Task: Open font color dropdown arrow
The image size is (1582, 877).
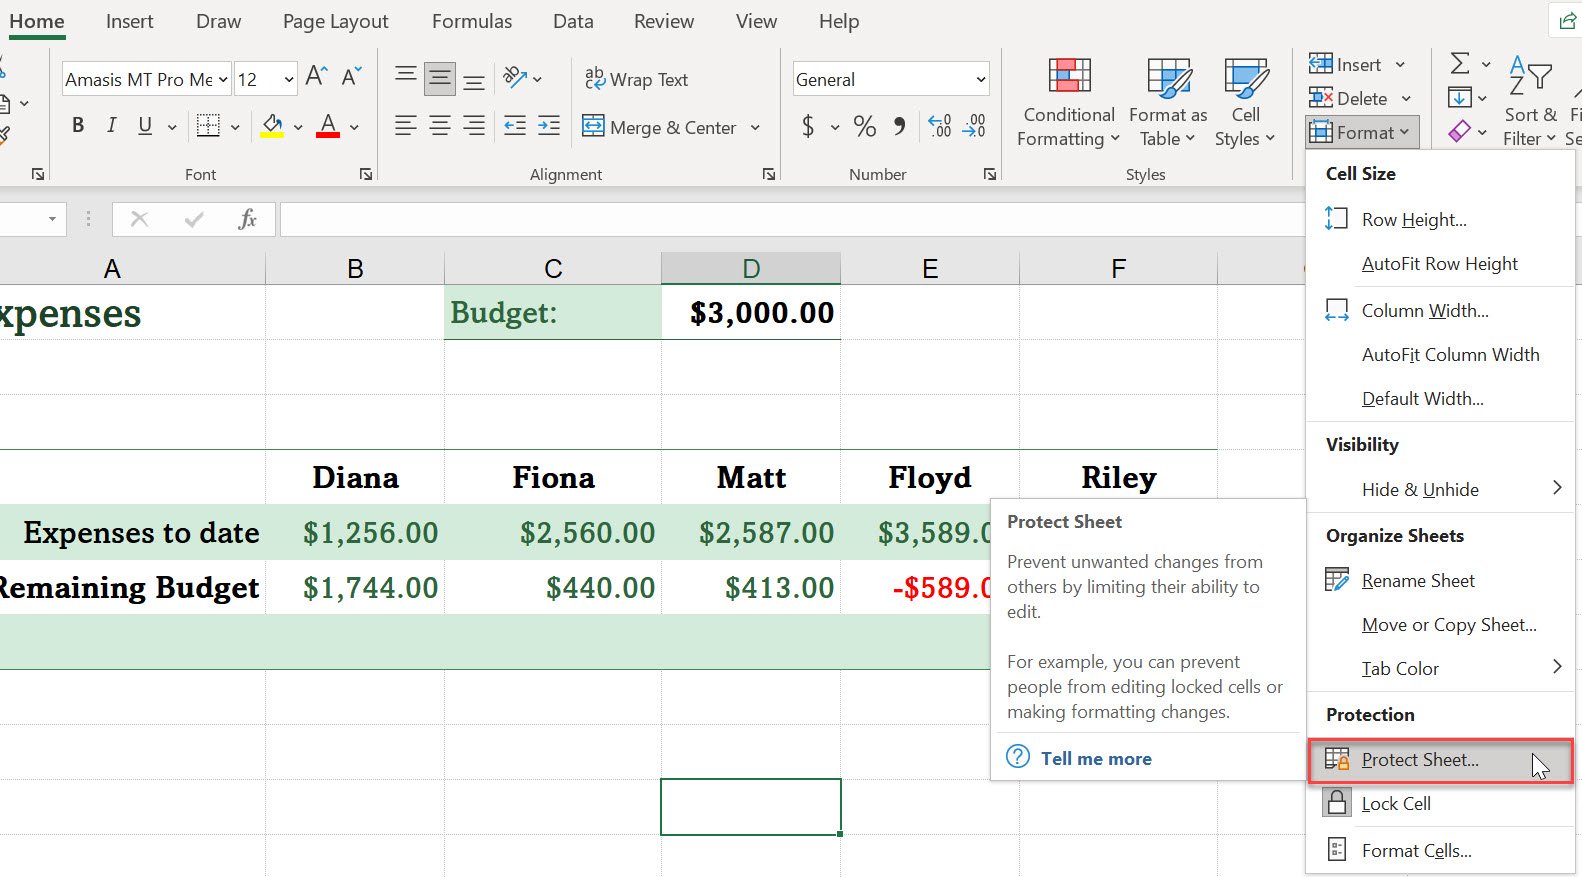Action: tap(354, 127)
